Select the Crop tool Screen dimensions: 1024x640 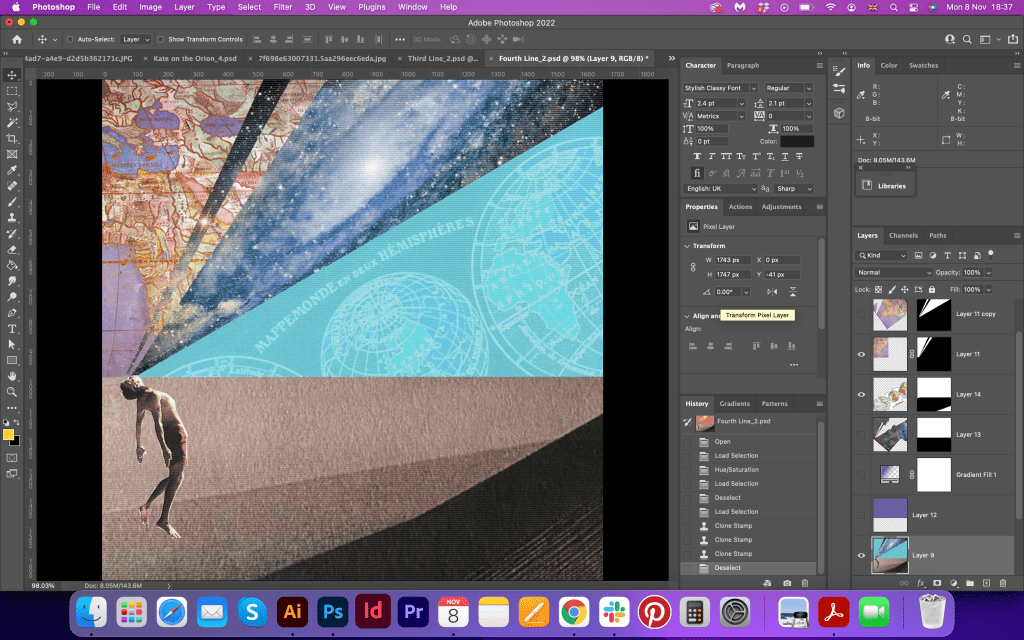(12, 138)
